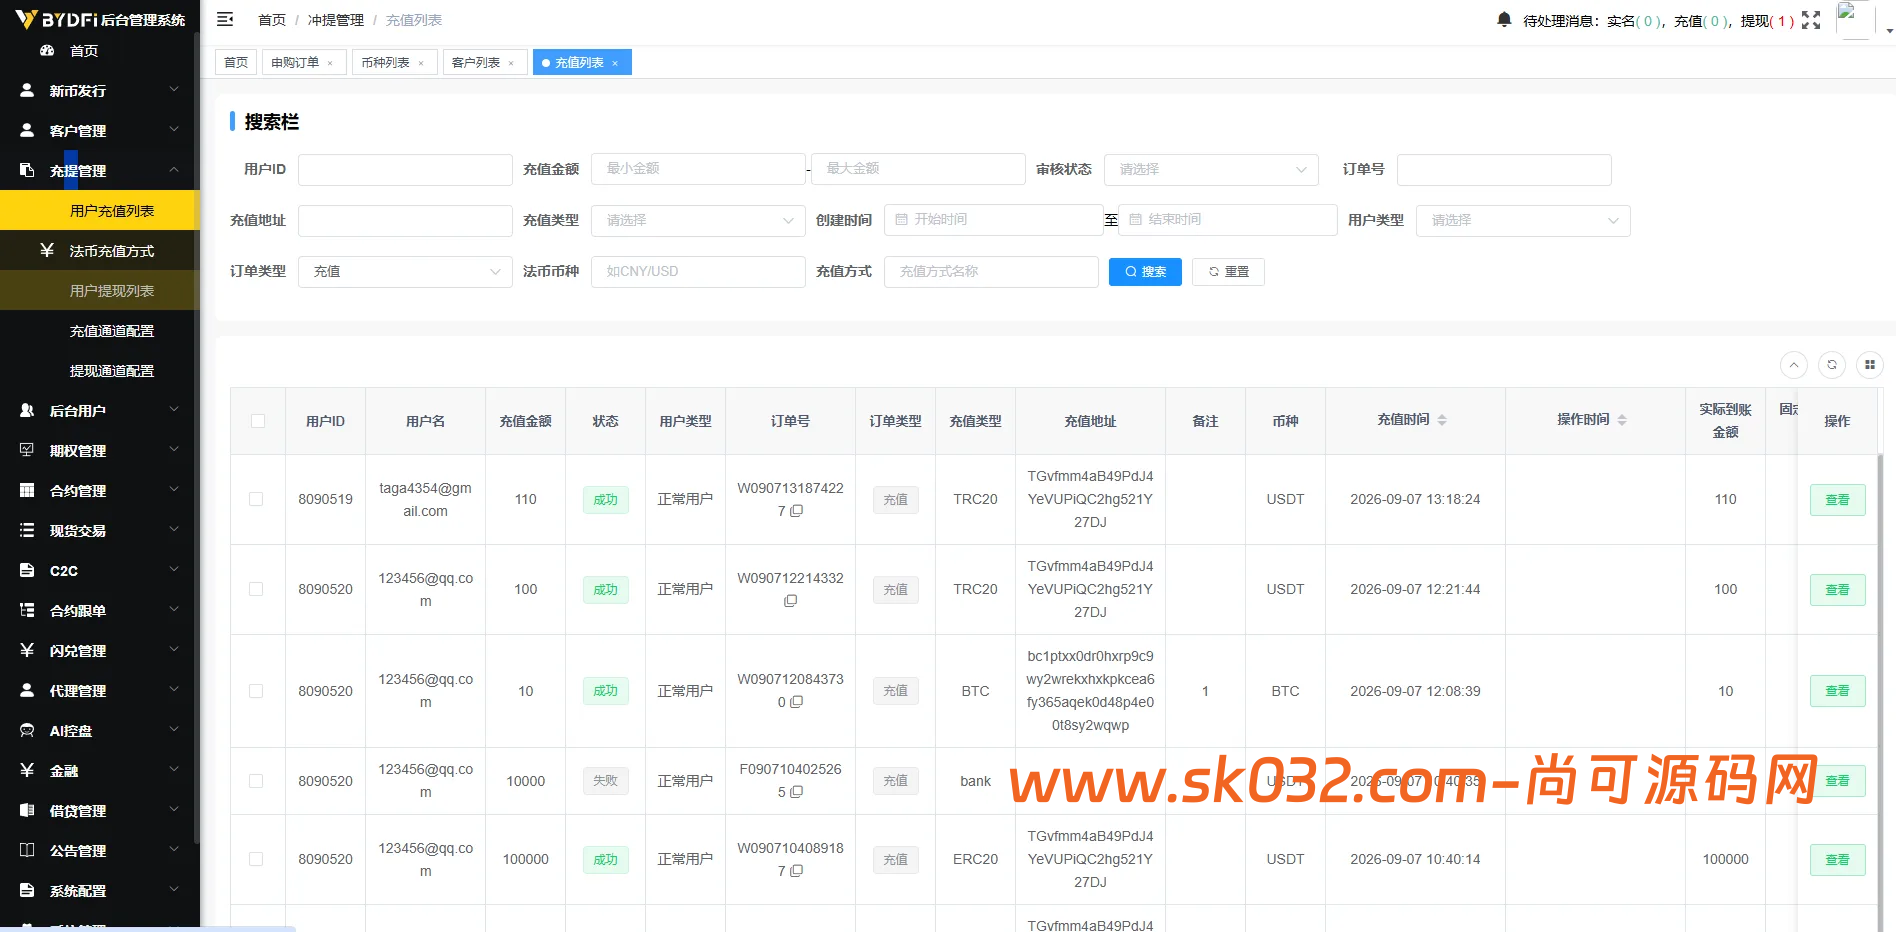
Task: Expand the 客户管理 sidebar menu
Action: tap(100, 131)
